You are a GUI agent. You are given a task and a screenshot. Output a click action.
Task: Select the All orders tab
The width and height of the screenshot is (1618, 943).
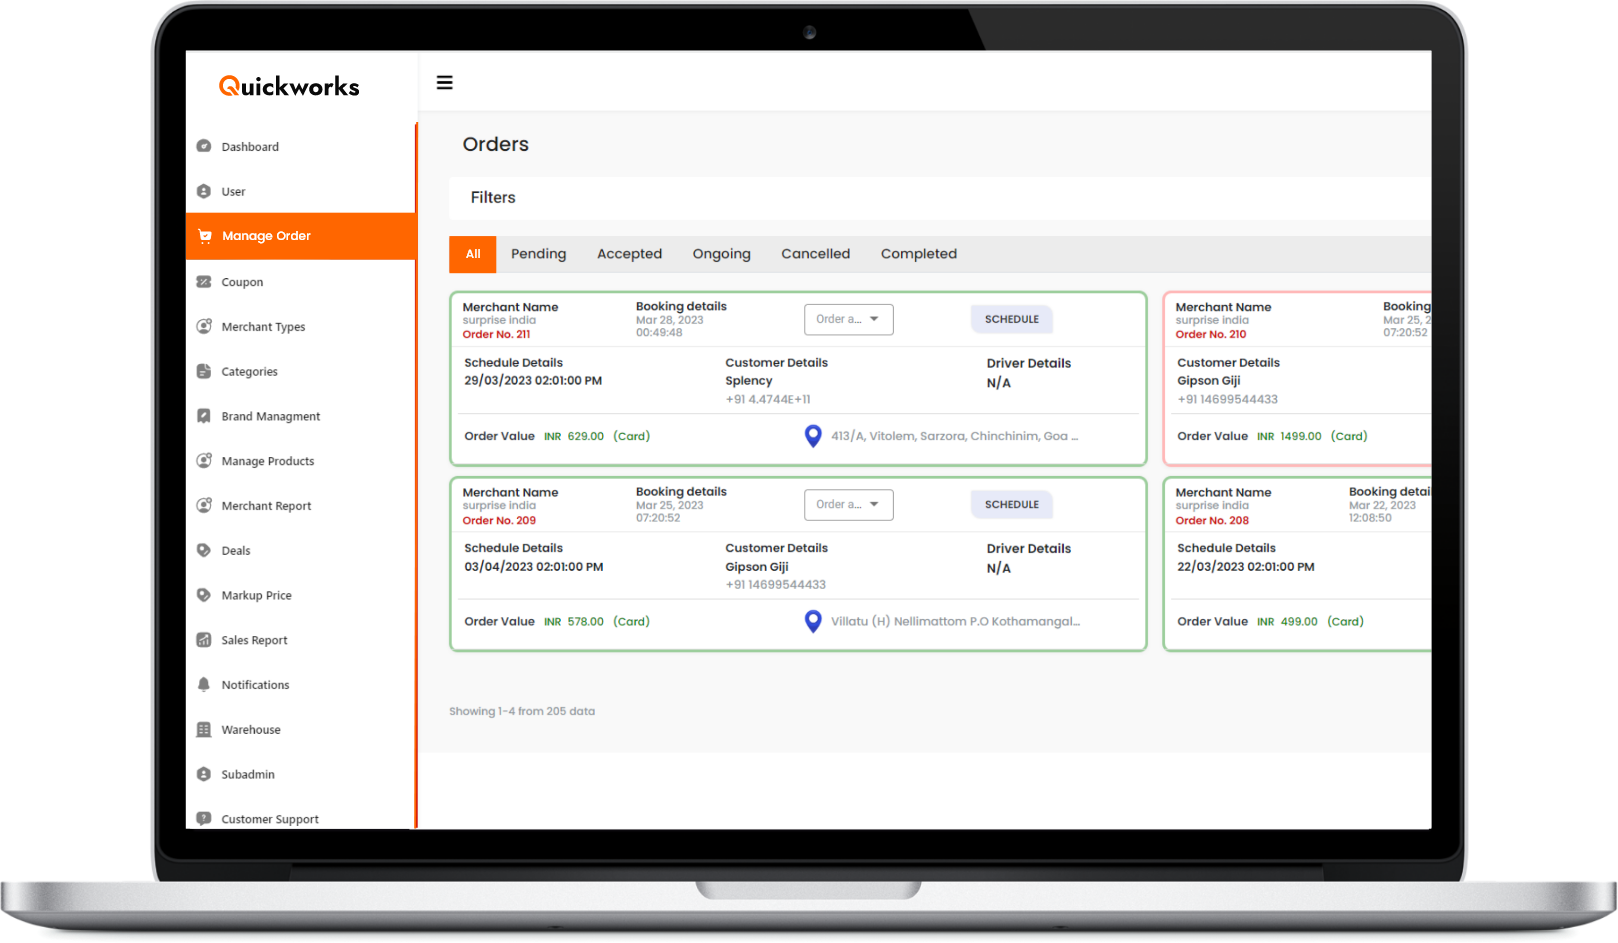click(x=473, y=254)
